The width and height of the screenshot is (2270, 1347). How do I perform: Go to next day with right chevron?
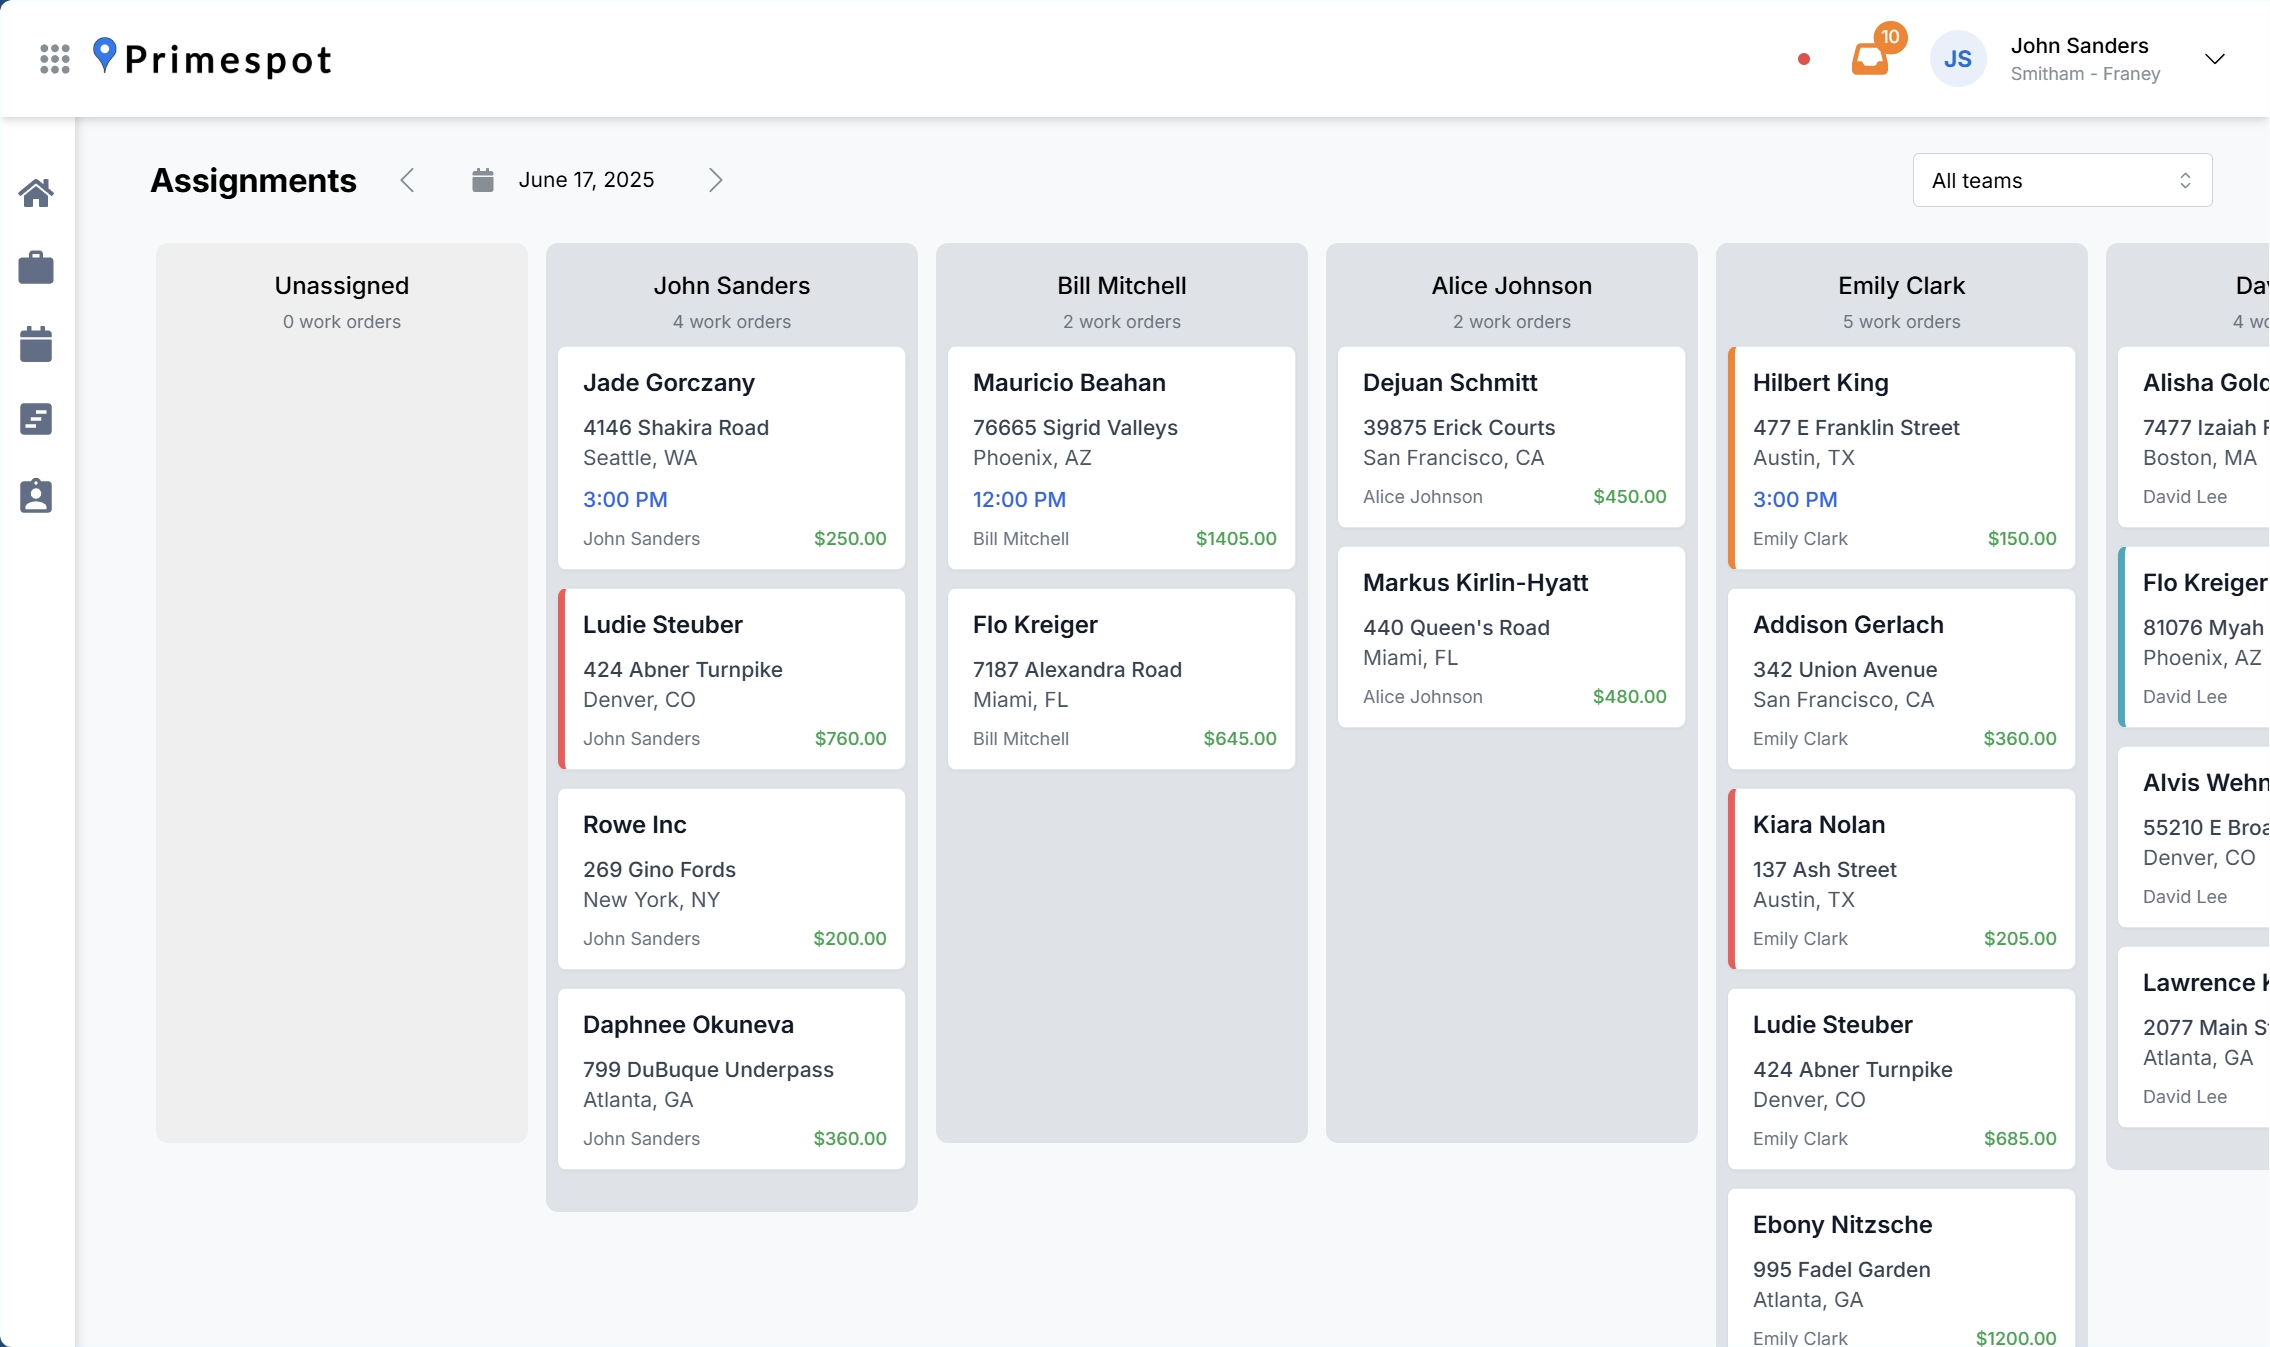(715, 180)
